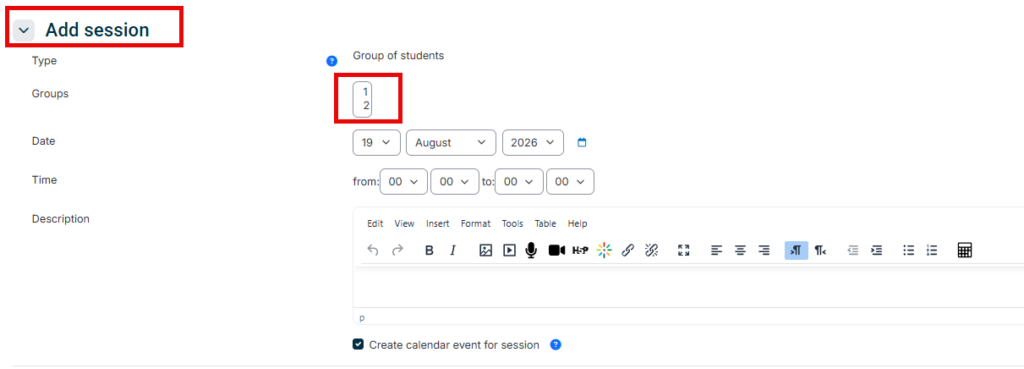Switch to right-to-left text direction
The image size is (1024, 369).
820,250
